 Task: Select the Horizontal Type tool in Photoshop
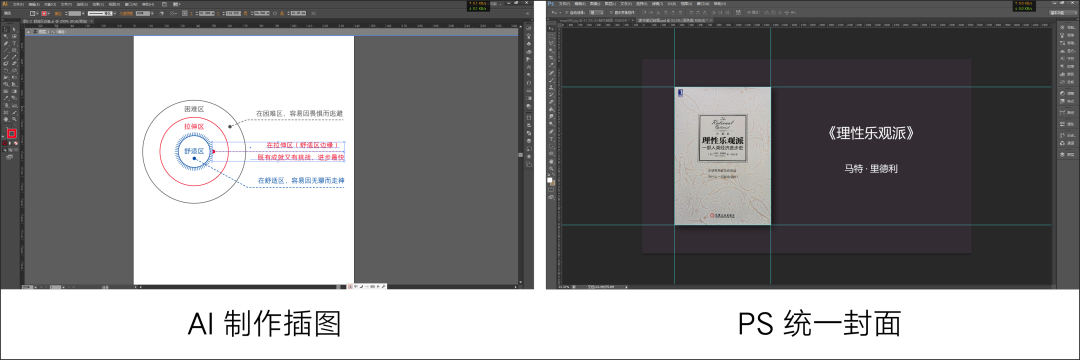(x=551, y=139)
